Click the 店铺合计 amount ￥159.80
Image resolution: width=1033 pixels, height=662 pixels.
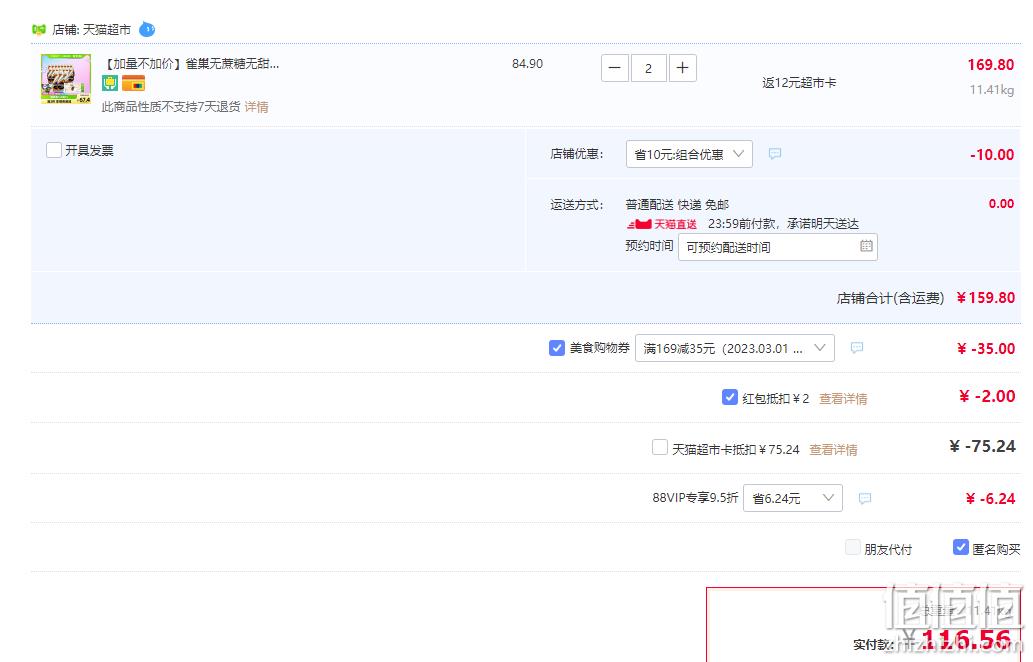point(986,298)
